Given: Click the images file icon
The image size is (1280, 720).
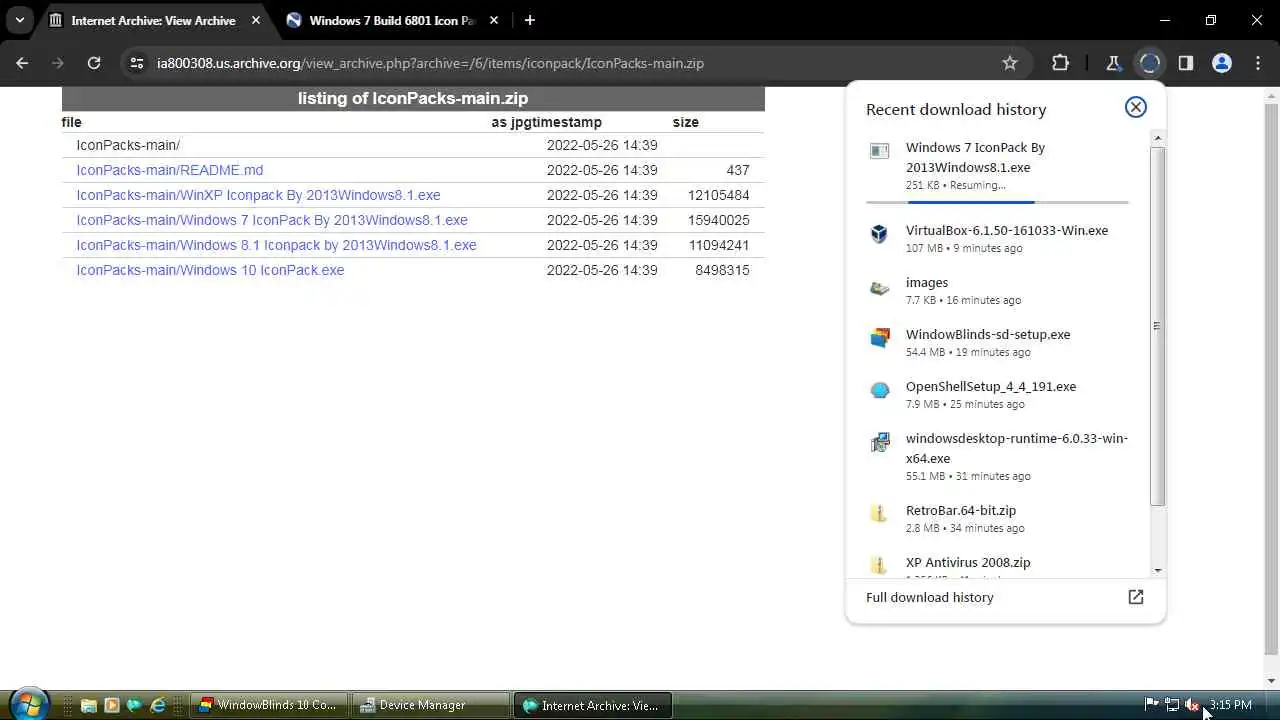Looking at the screenshot, I should click(x=879, y=288).
